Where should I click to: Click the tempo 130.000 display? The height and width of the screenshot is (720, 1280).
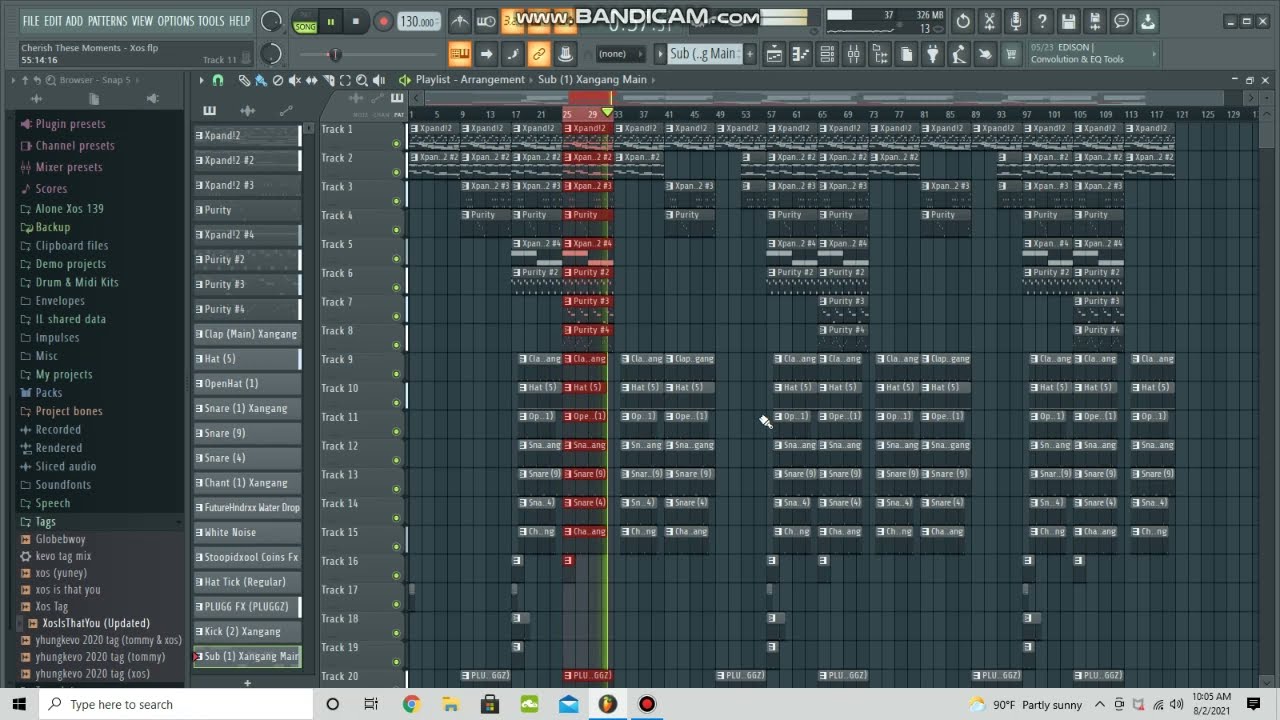(x=418, y=21)
